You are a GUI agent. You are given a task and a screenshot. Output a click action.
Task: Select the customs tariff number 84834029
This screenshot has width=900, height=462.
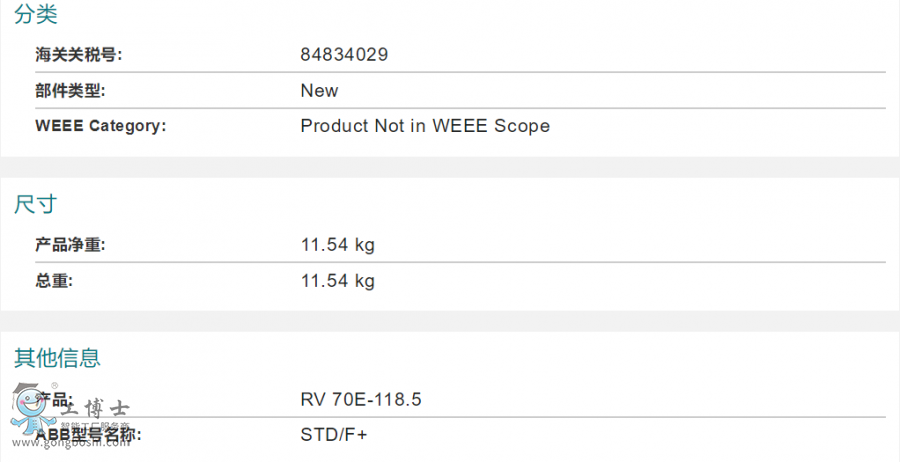pos(344,55)
